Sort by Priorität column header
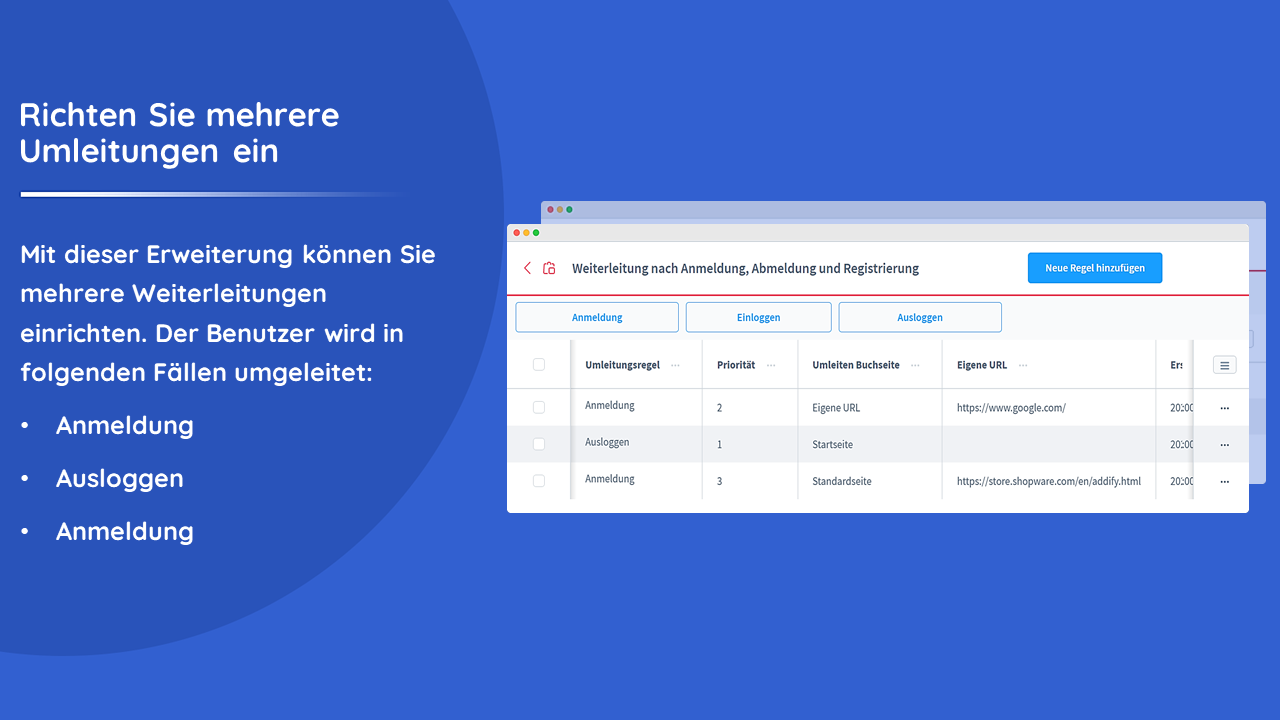The image size is (1280, 720). (x=736, y=365)
